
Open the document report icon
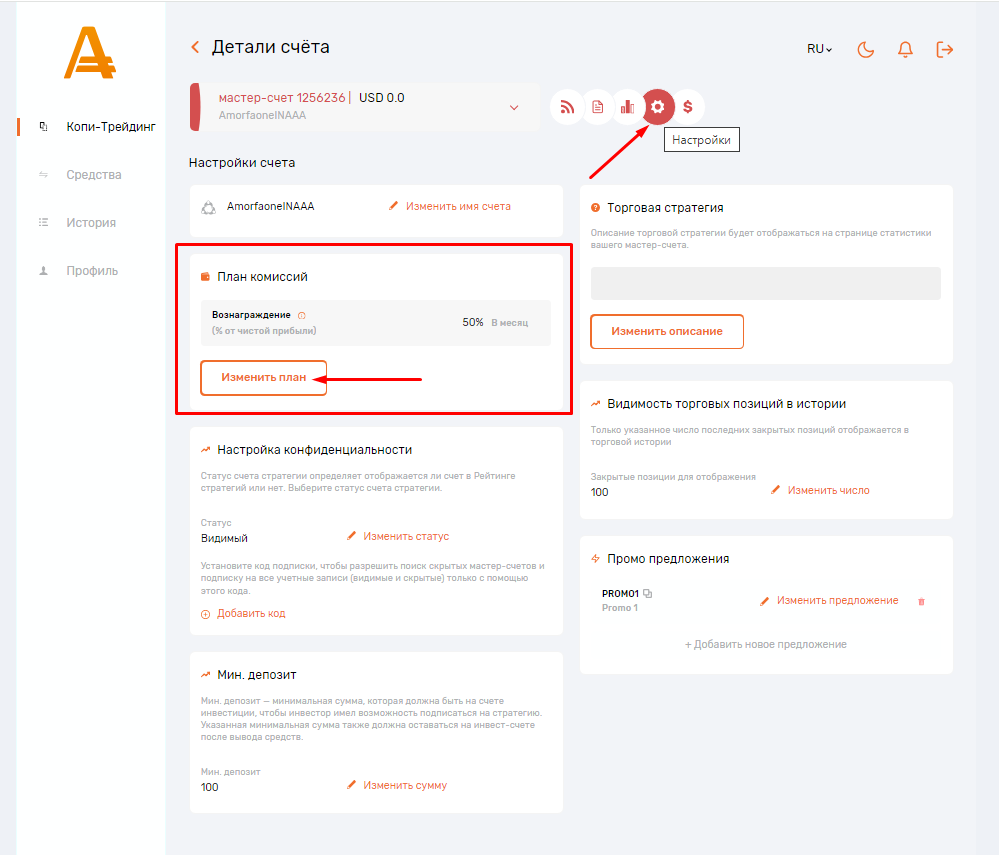click(x=598, y=107)
